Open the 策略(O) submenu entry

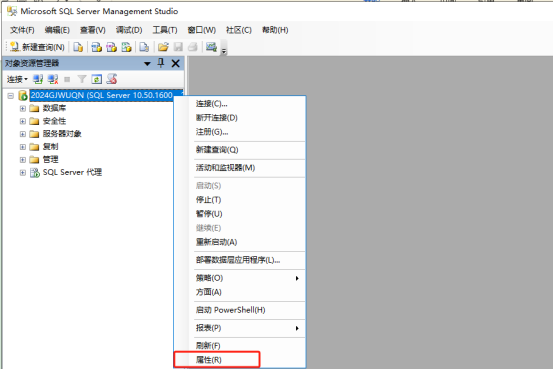pyautogui.click(x=209, y=278)
